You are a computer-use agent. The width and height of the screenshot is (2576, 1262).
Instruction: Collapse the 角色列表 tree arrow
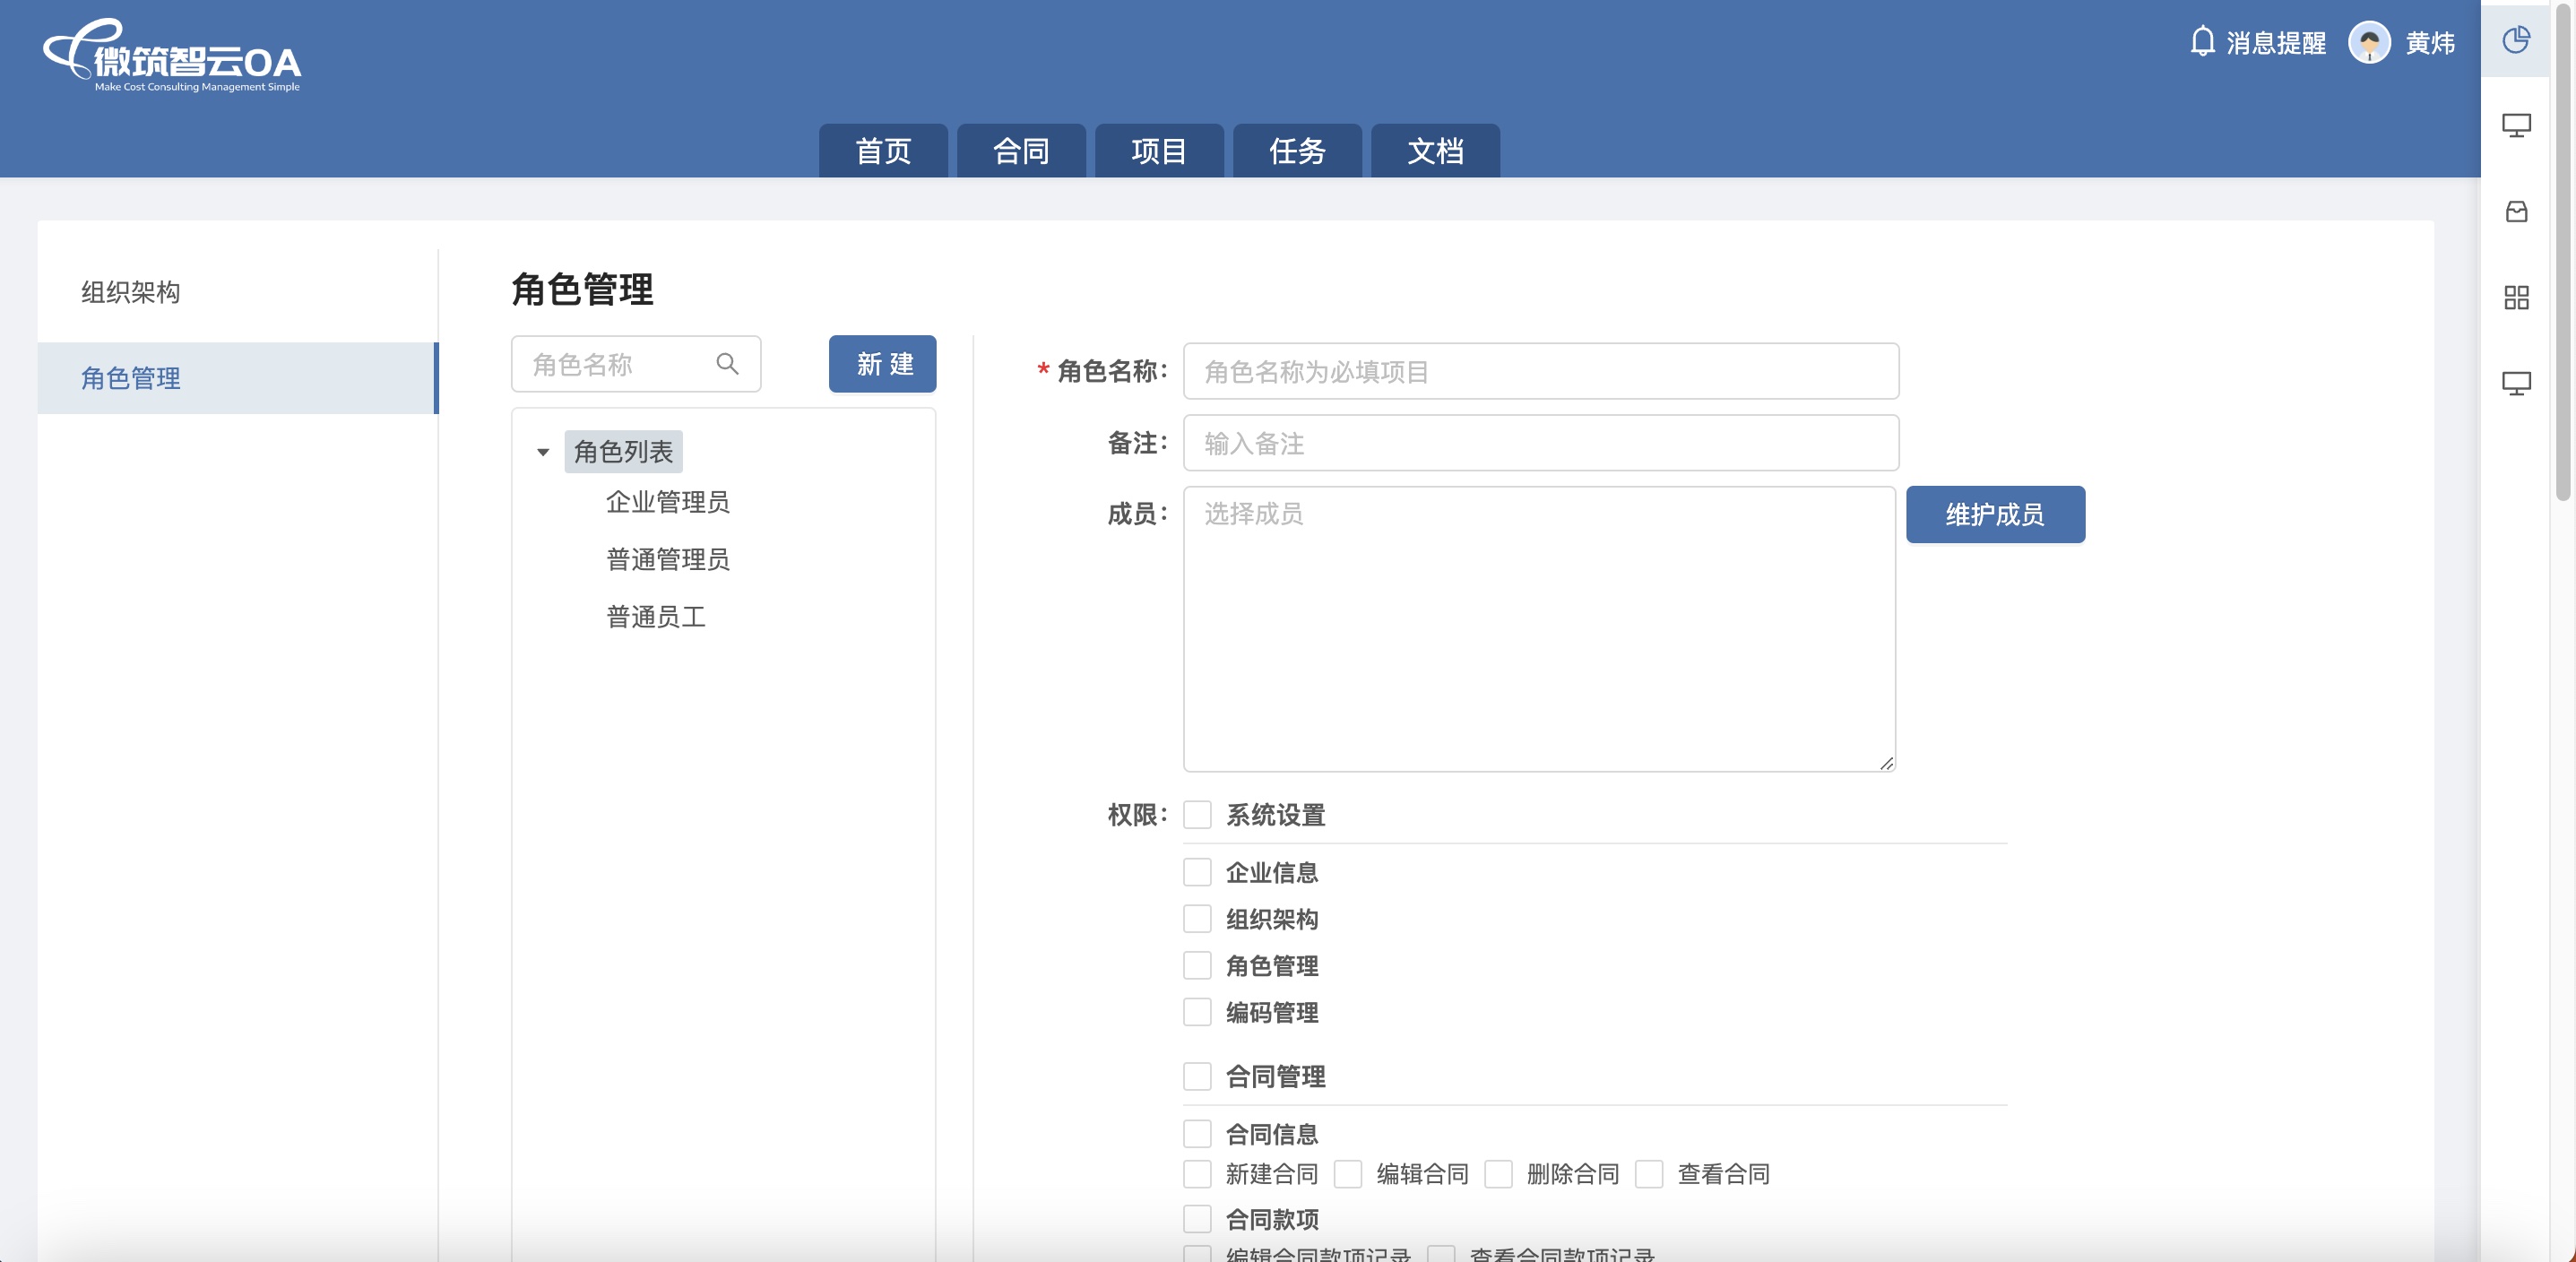543,453
